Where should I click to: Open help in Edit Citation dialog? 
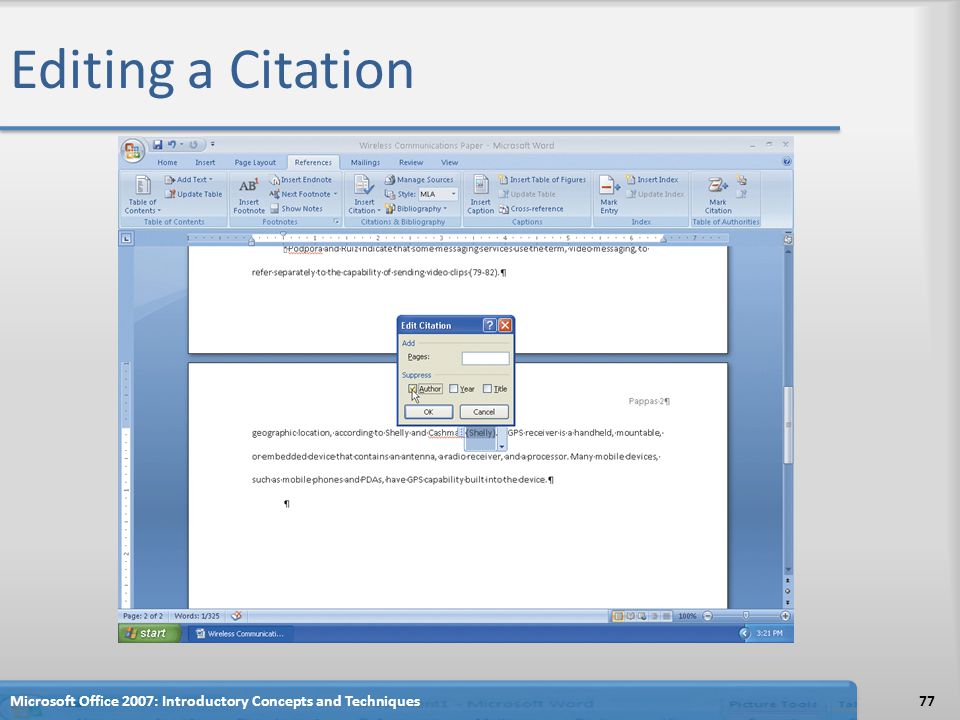click(489, 325)
